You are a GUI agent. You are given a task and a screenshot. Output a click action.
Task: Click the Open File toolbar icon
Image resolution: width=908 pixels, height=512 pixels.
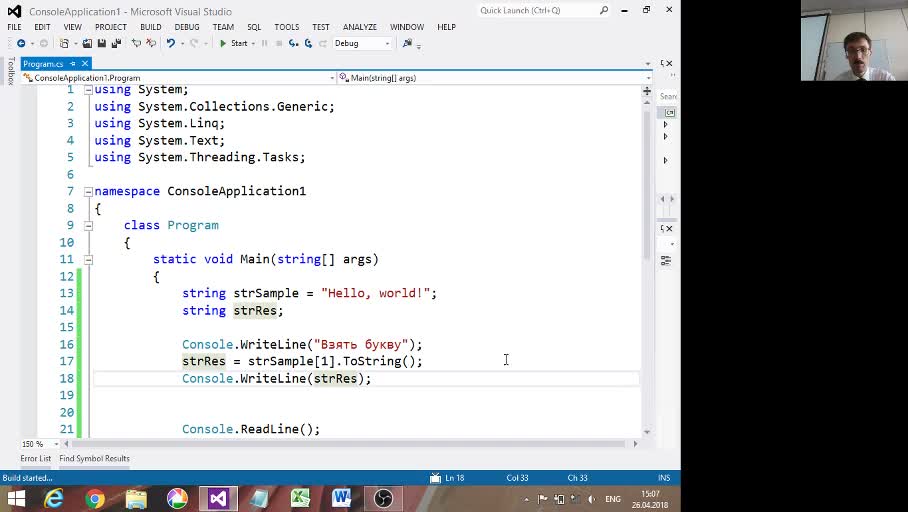87,43
